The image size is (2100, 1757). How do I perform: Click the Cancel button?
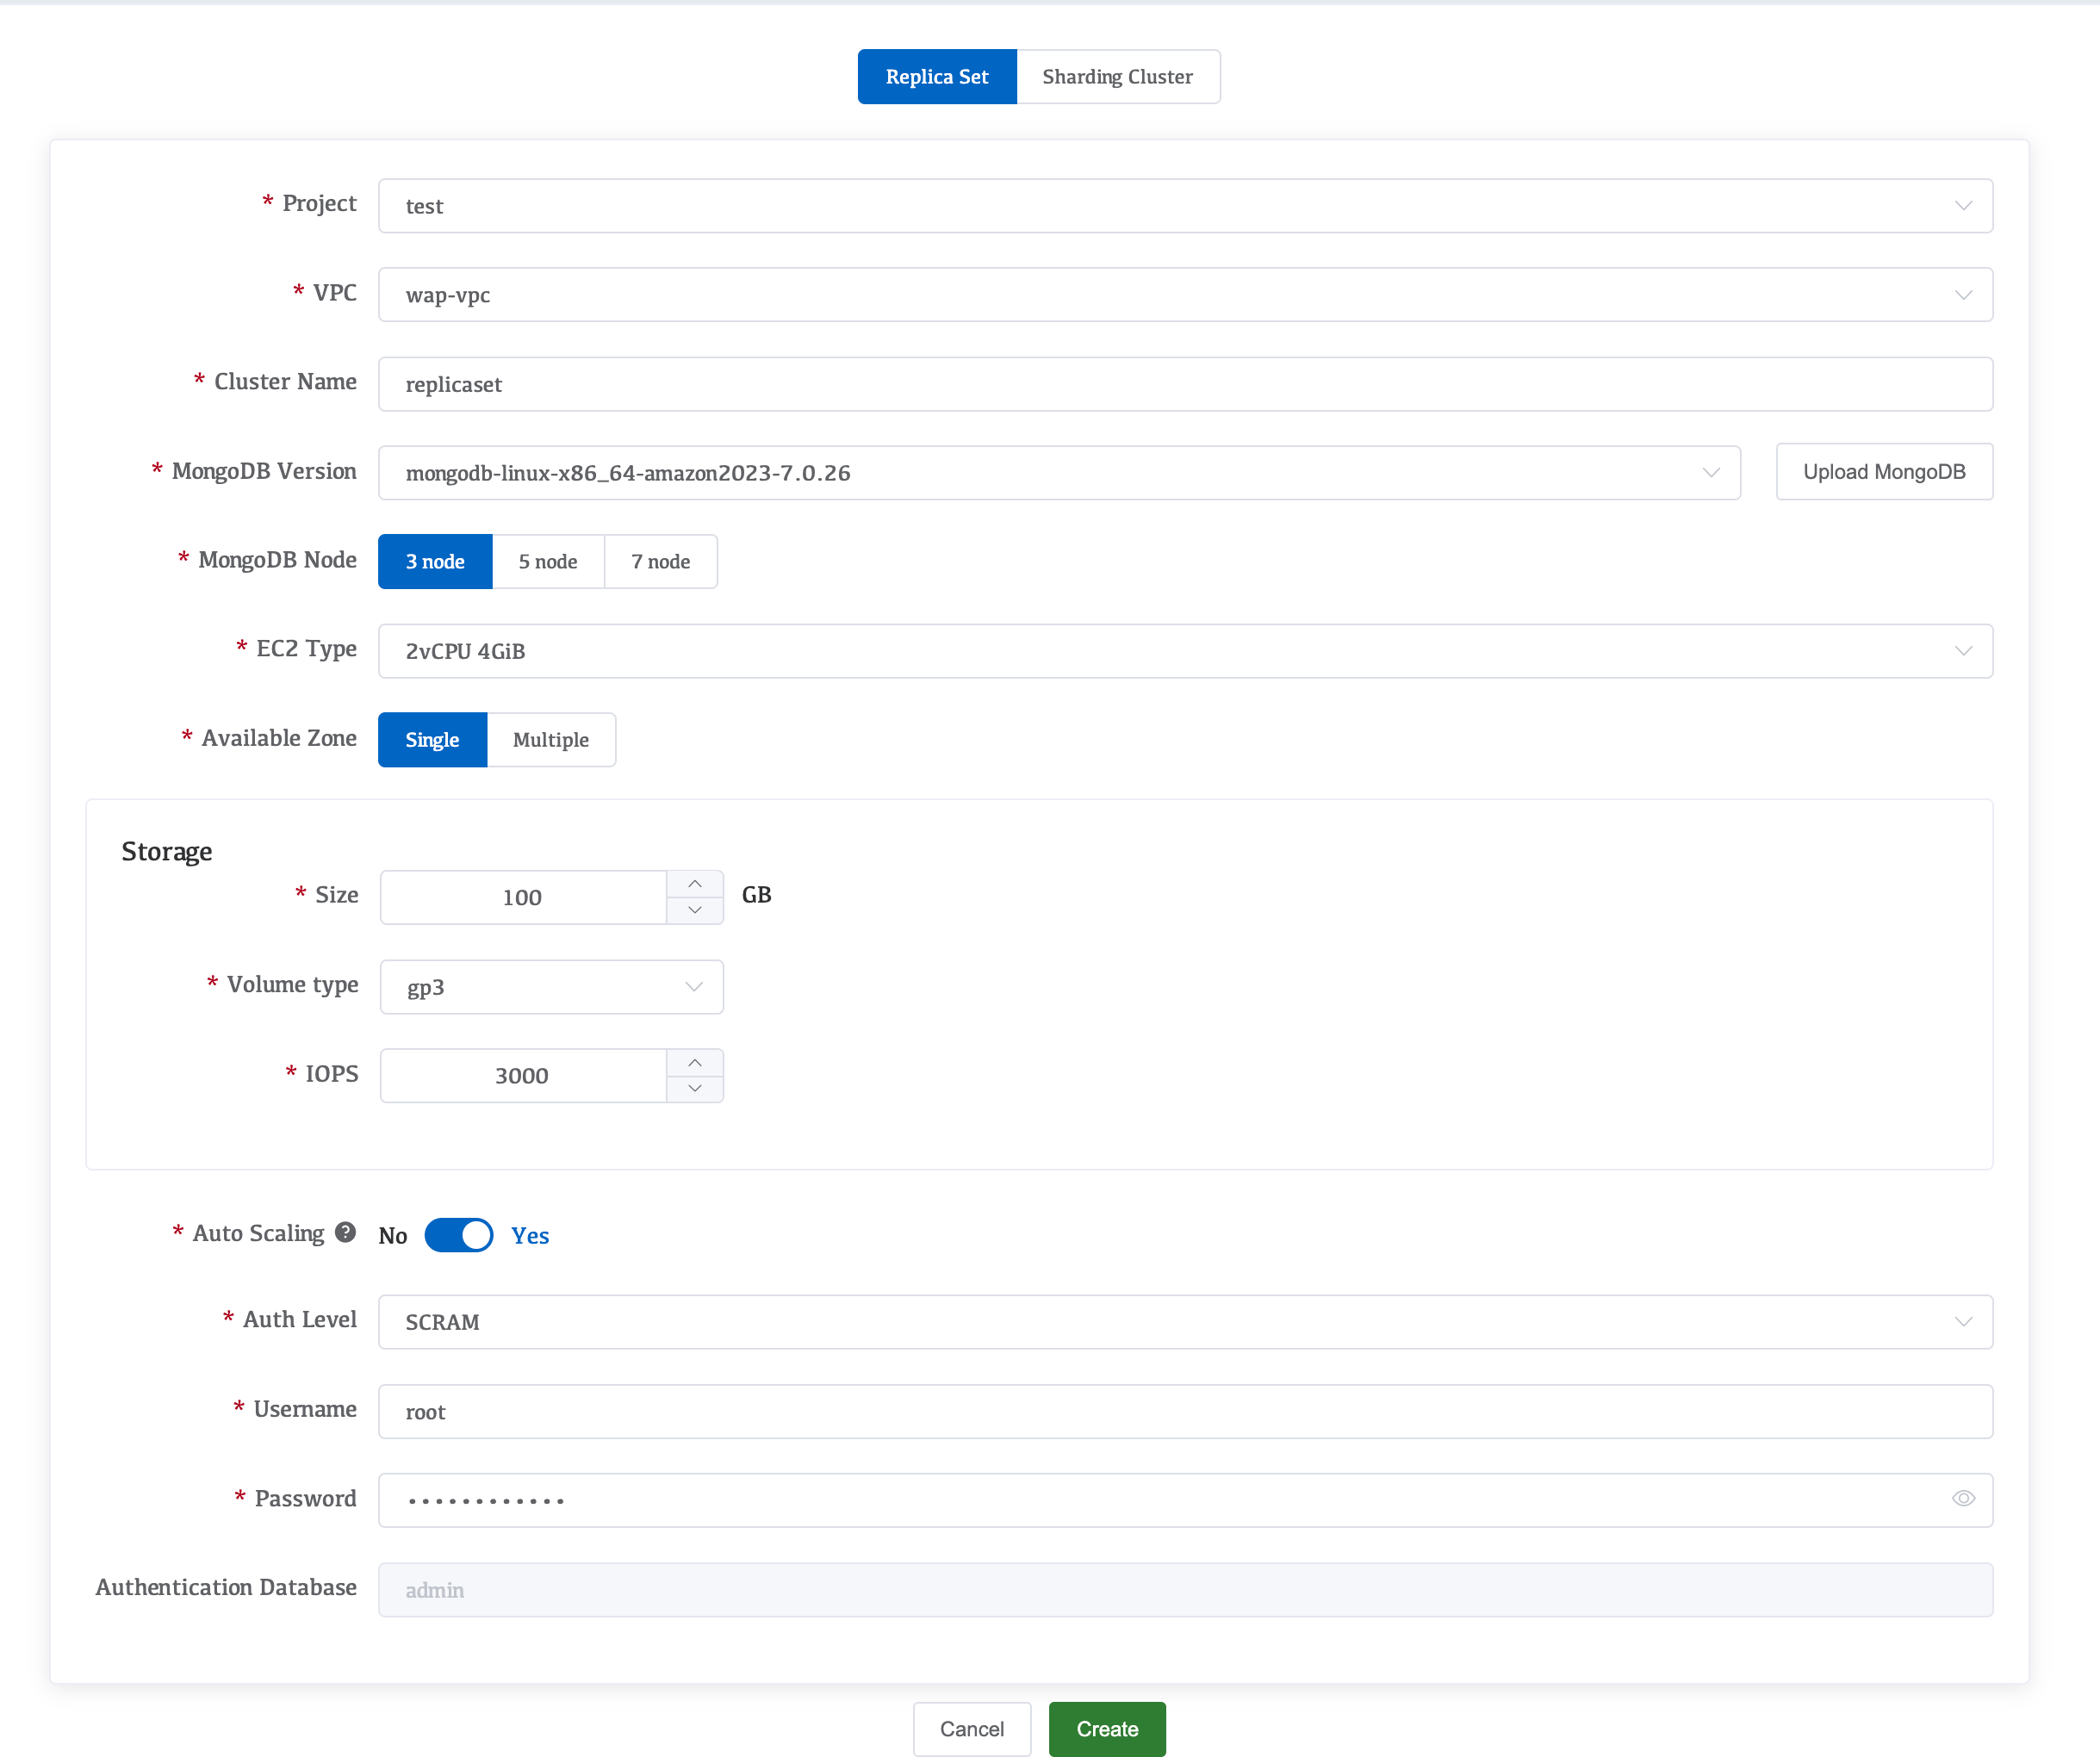click(971, 1729)
